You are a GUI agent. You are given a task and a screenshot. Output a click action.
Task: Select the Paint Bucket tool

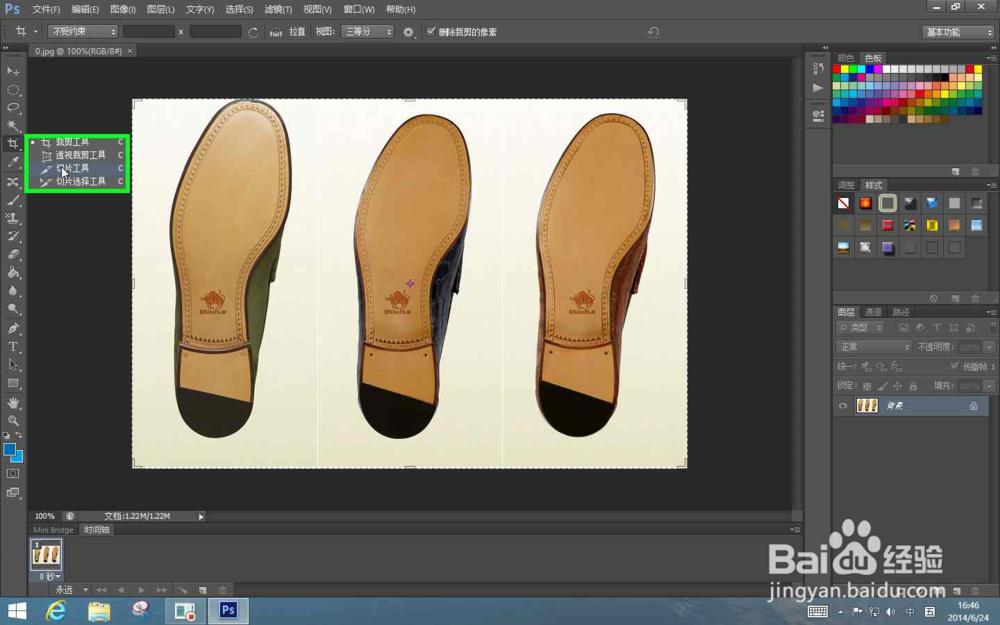coord(13,272)
